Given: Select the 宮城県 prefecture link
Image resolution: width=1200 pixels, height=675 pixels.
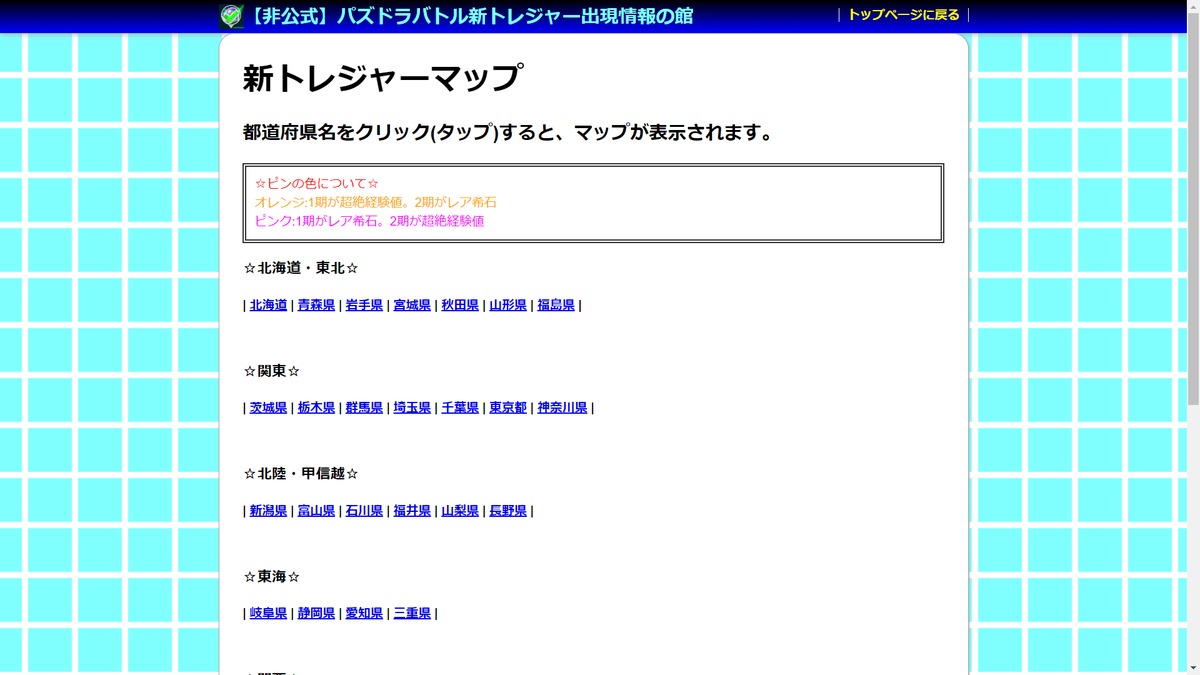Looking at the screenshot, I should click(x=412, y=305).
